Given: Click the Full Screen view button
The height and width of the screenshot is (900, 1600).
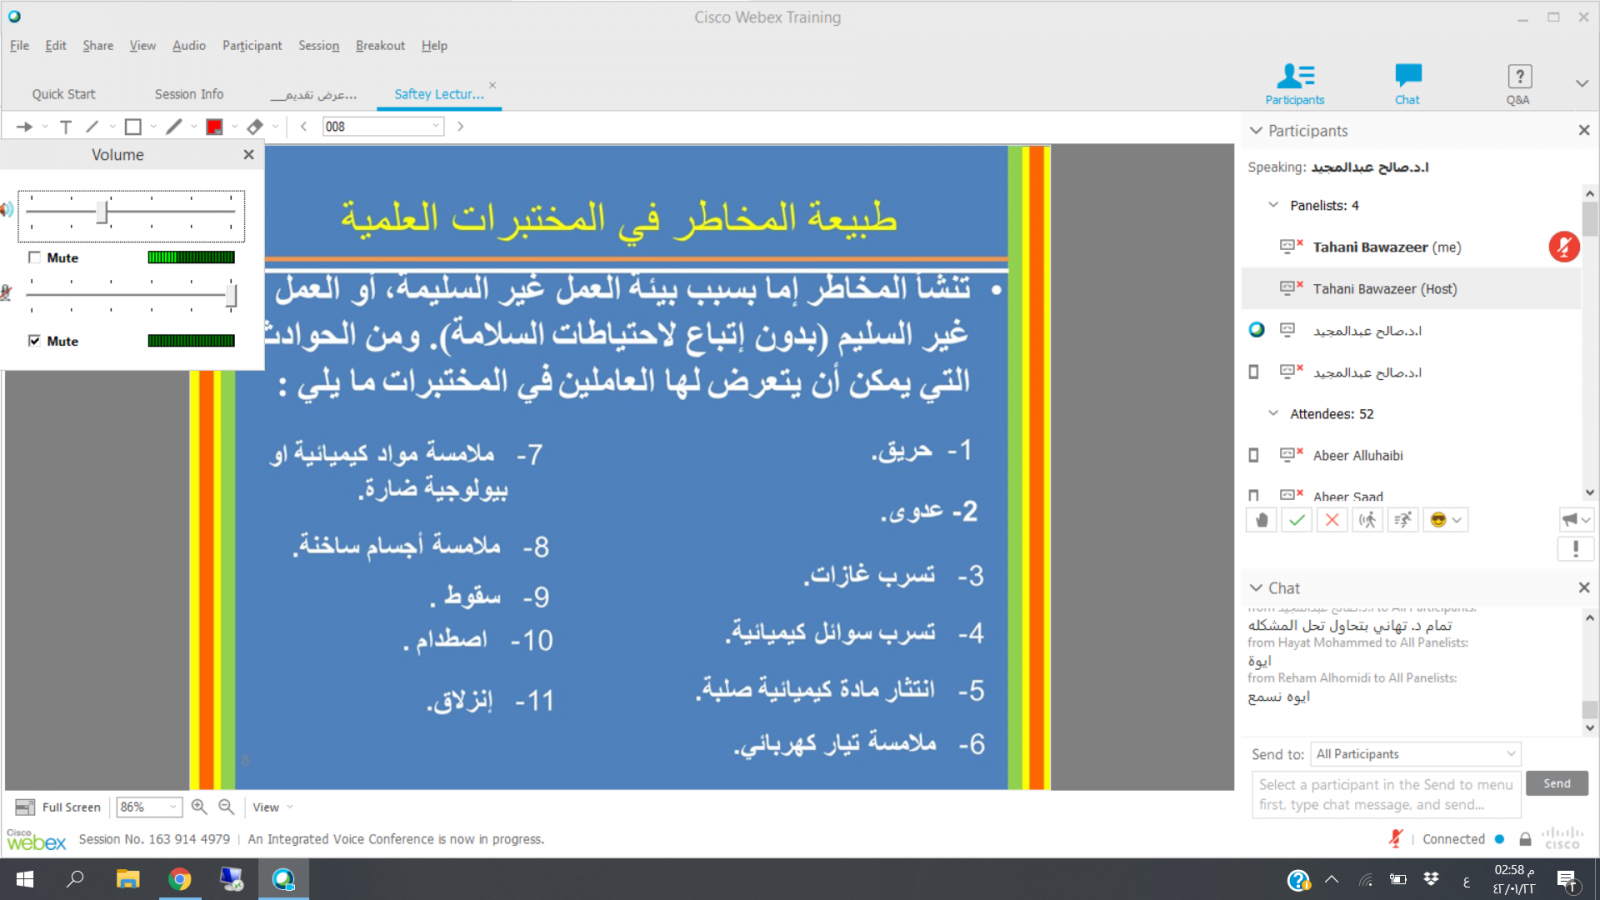Looking at the screenshot, I should pyautogui.click(x=59, y=807).
